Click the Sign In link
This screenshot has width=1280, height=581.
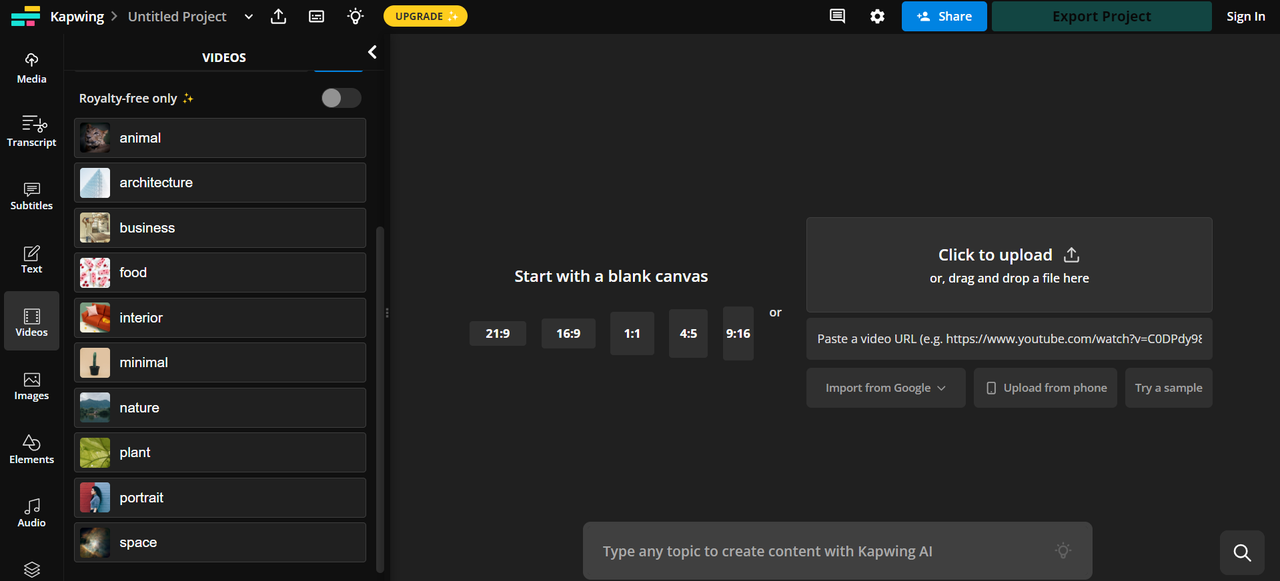(x=1245, y=16)
